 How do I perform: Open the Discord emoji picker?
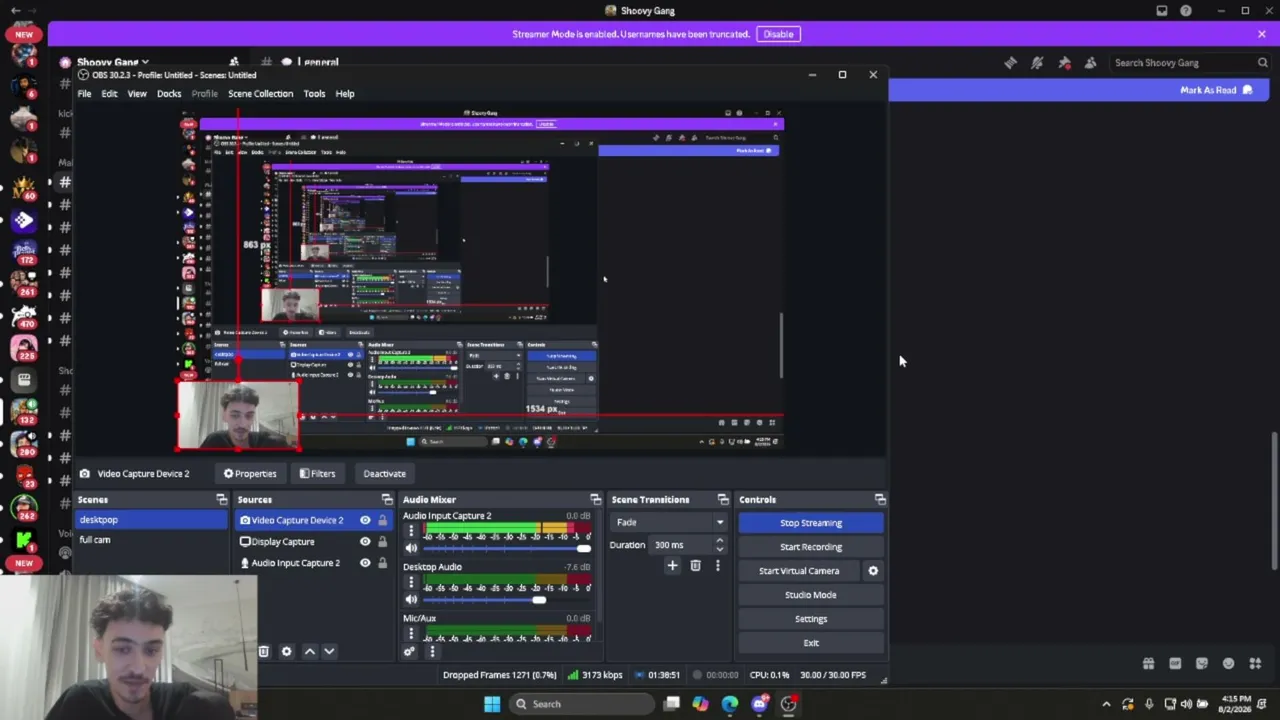click(x=1228, y=663)
